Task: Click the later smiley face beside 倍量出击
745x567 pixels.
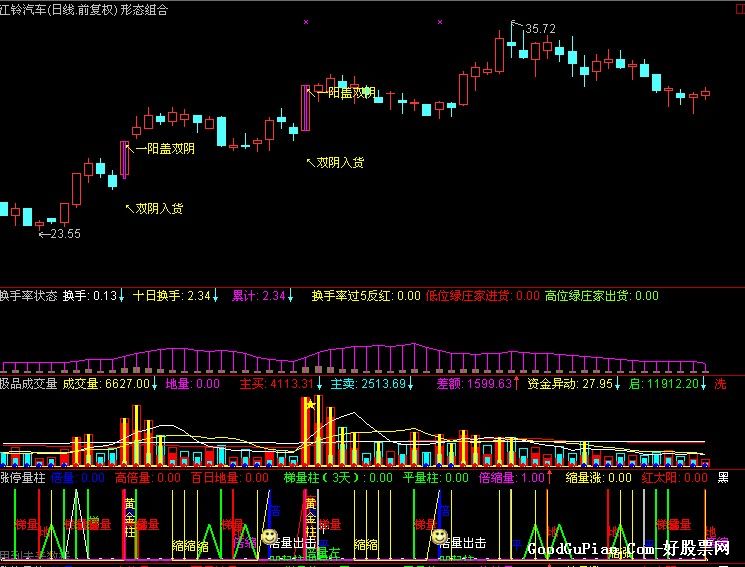Action: point(439,538)
